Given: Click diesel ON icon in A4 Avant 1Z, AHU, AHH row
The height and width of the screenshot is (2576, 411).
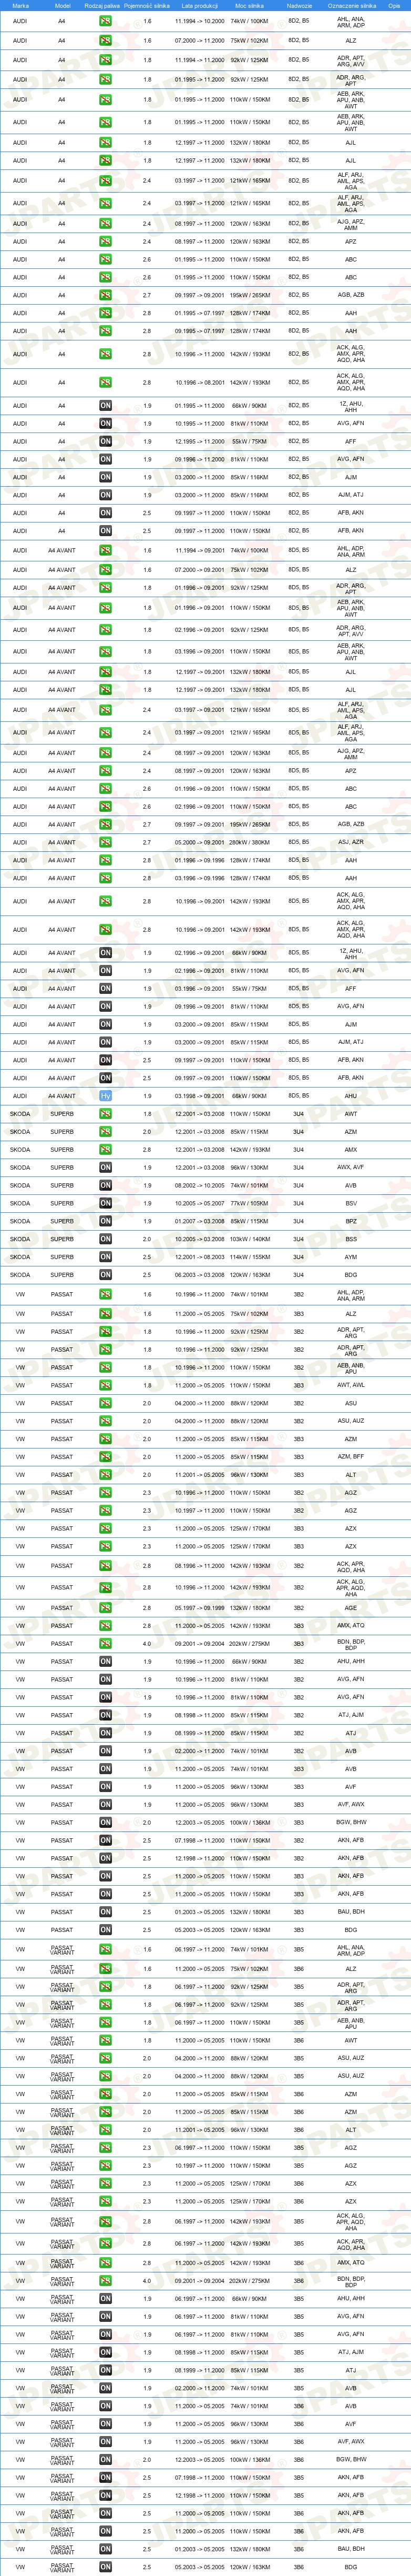Looking at the screenshot, I should pyautogui.click(x=105, y=953).
